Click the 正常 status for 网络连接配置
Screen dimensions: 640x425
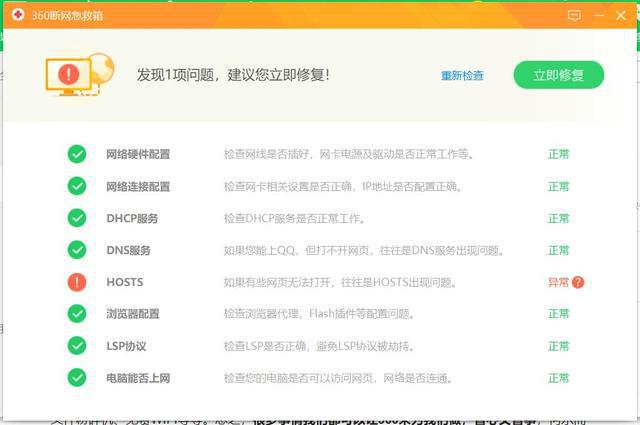point(558,187)
